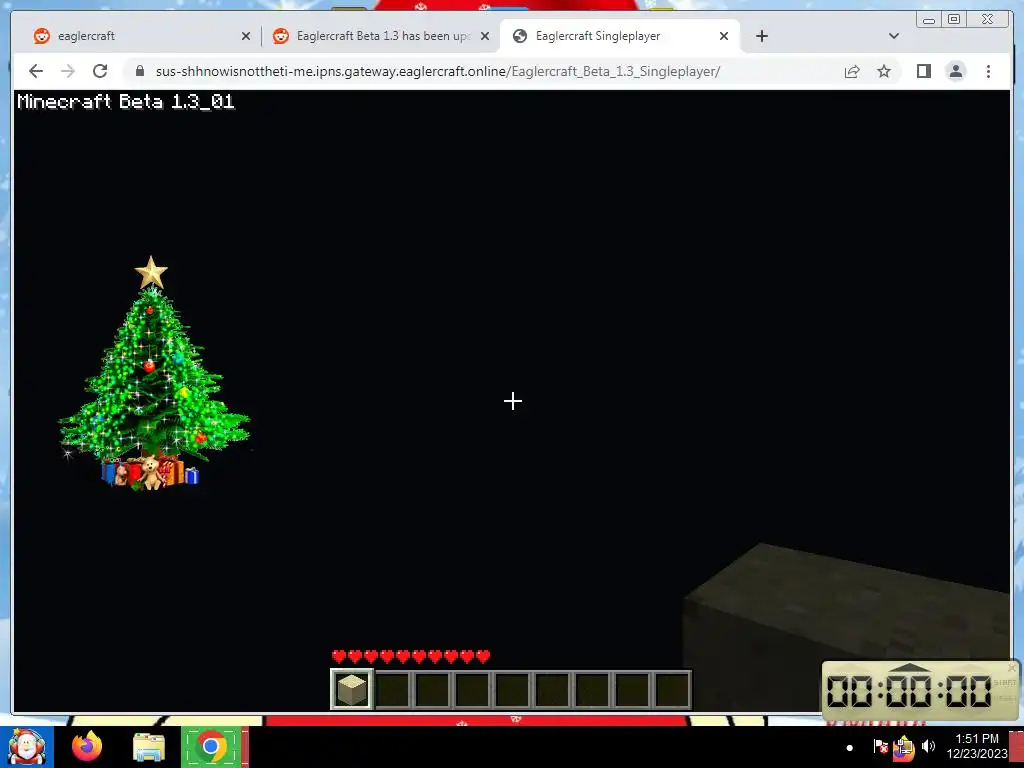The width and height of the screenshot is (1024, 768).
Task: Open the Chrome profile avatar menu
Action: [955, 71]
